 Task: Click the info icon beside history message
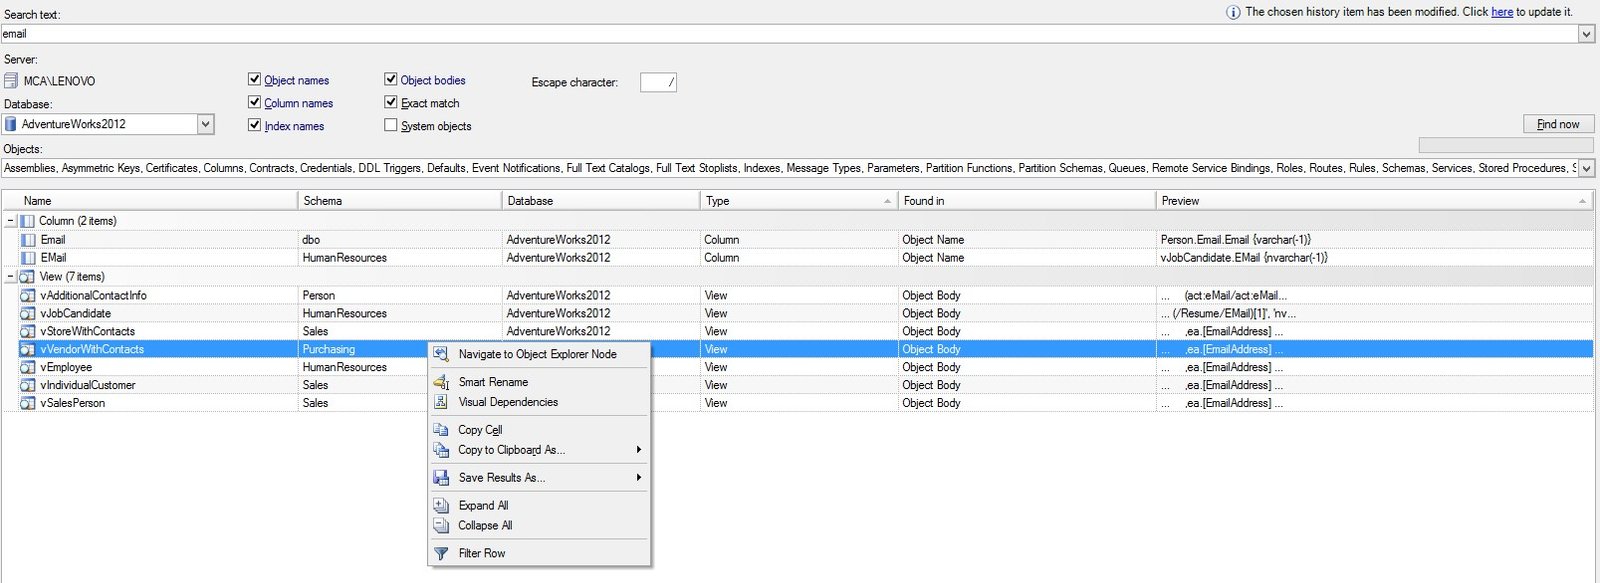[x=1233, y=12]
